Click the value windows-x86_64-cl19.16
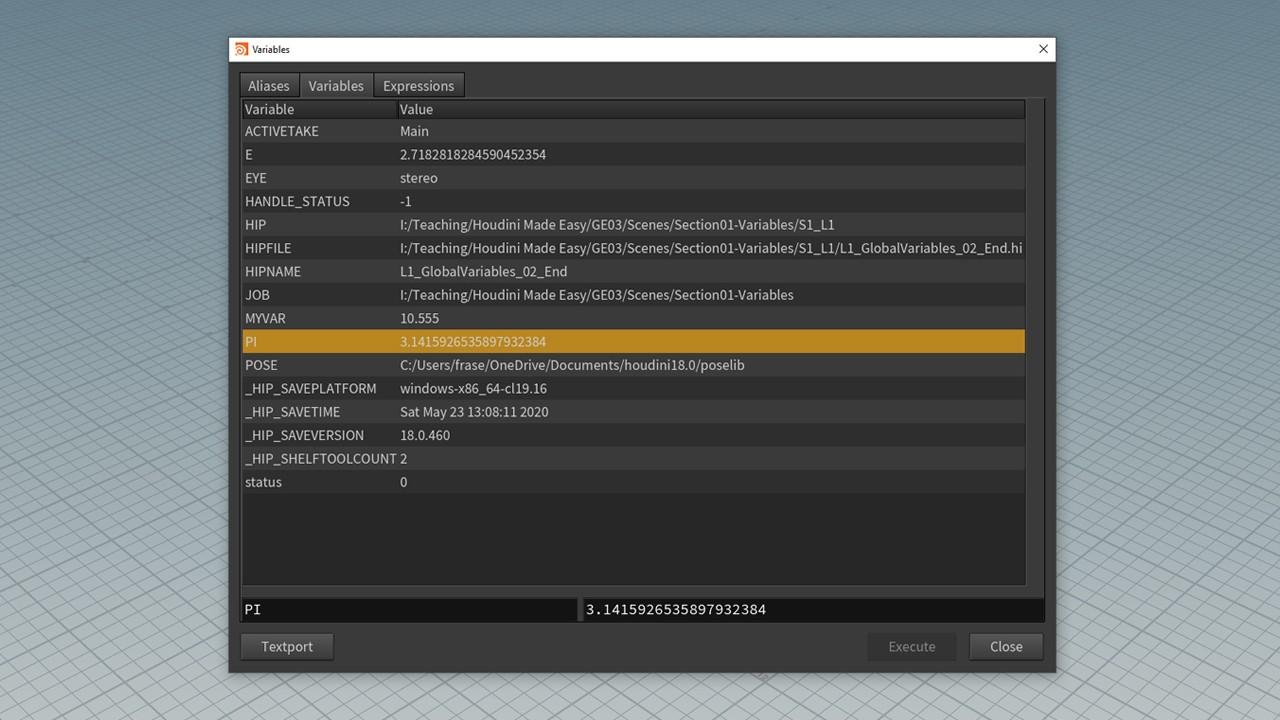The width and height of the screenshot is (1280, 720). point(473,388)
